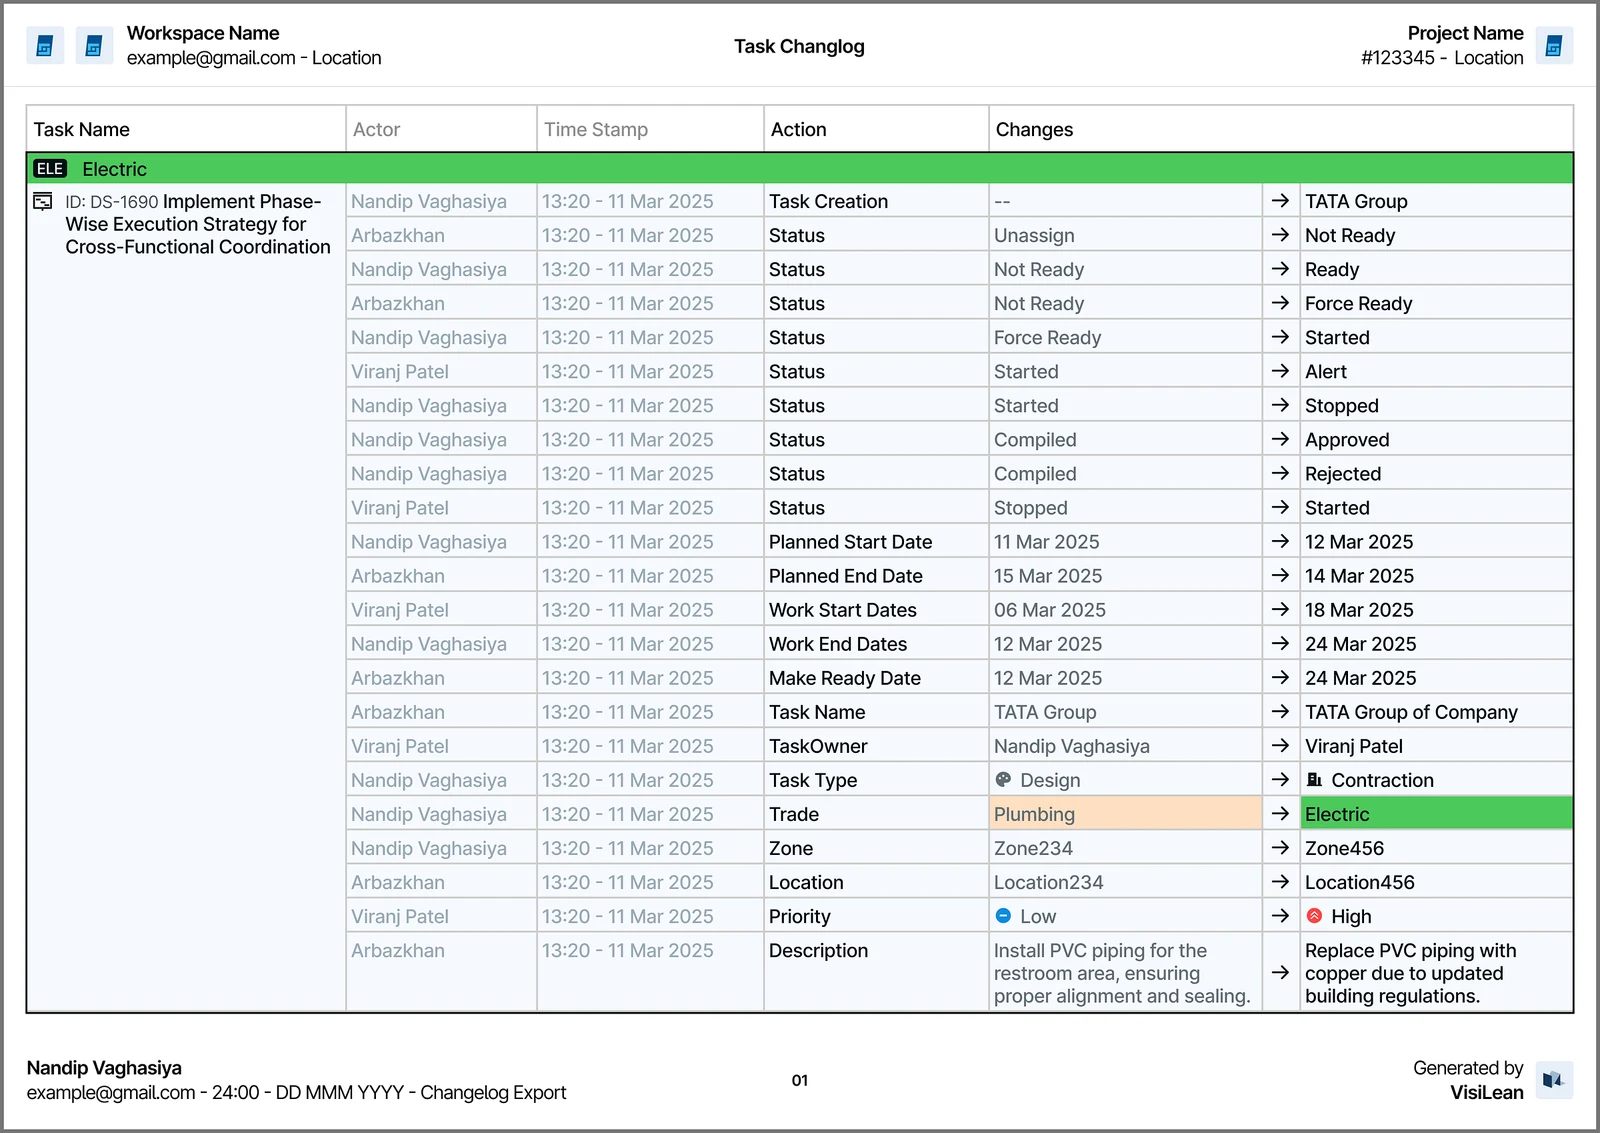Click the 'Approved' status value
The height and width of the screenshot is (1133, 1600).
1347,440
